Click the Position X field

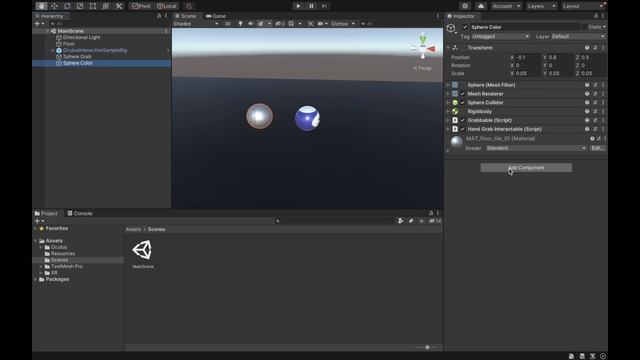coord(527,58)
